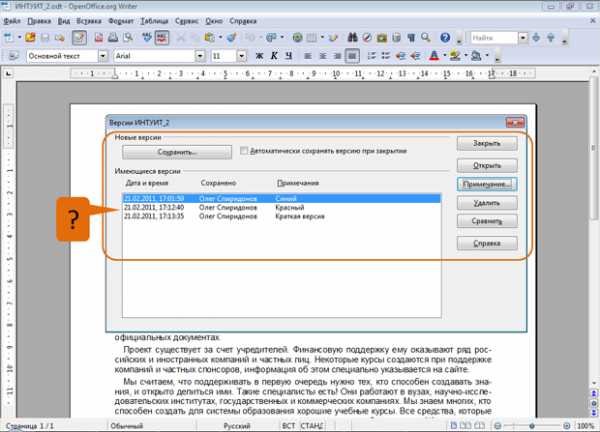Enable automatic version saving on close checkbox
The image size is (600, 432).
[244, 151]
